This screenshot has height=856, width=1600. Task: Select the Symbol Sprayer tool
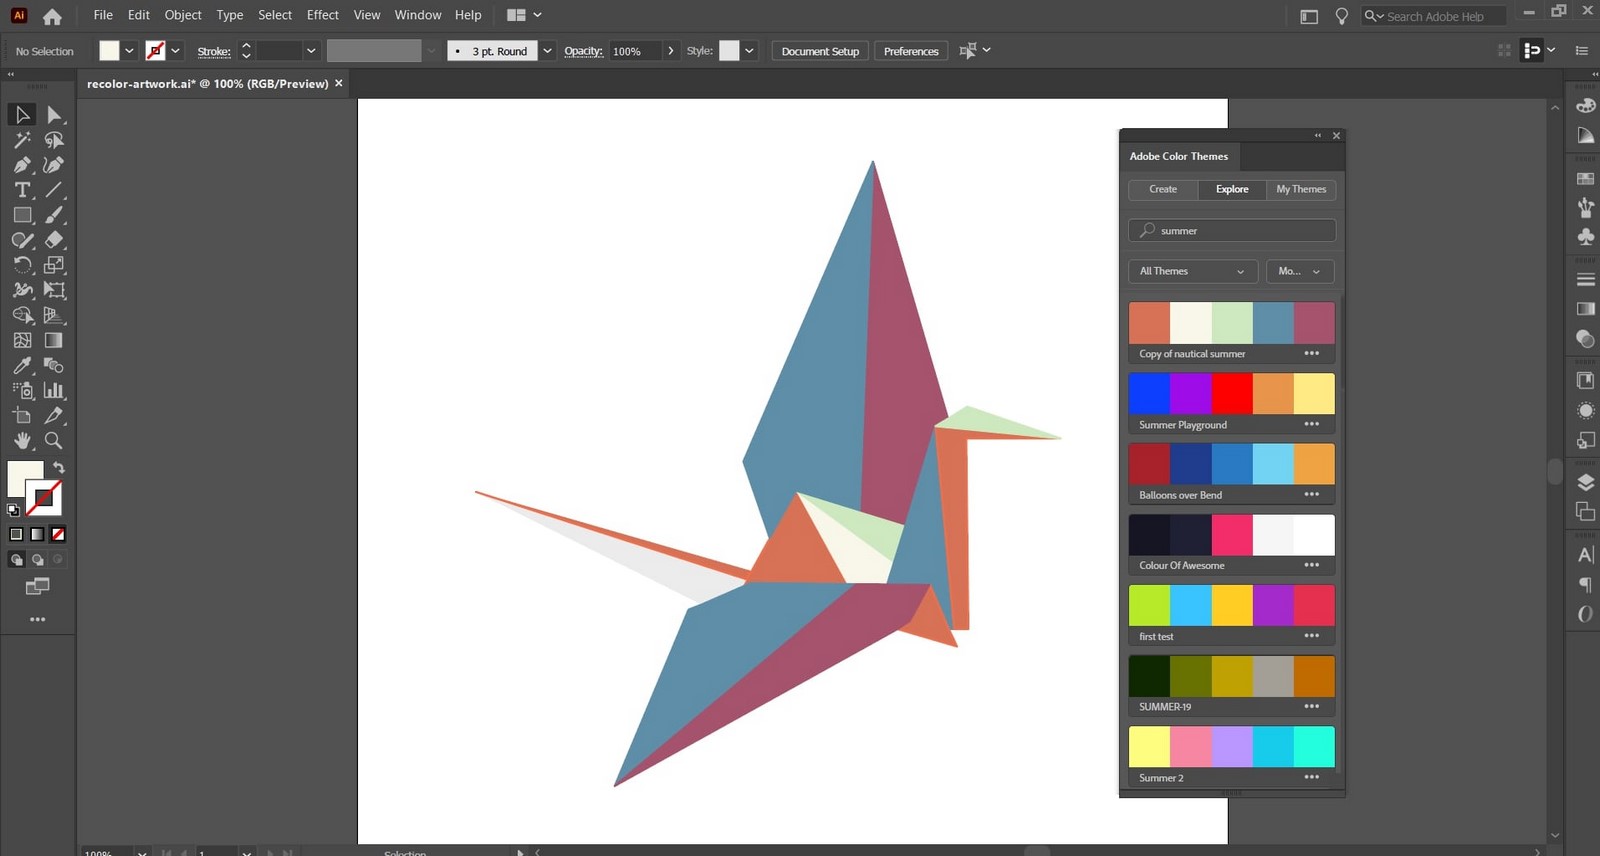[x=22, y=390]
